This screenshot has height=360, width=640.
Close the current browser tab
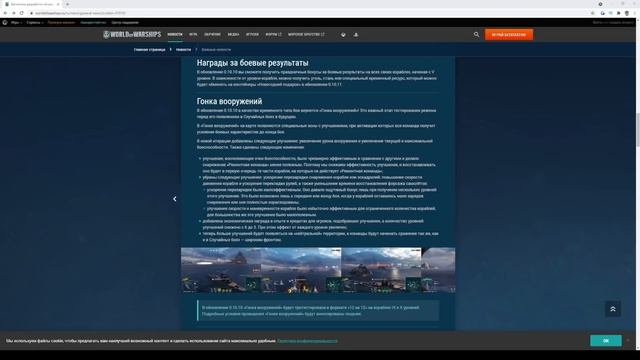tap(58, 4)
